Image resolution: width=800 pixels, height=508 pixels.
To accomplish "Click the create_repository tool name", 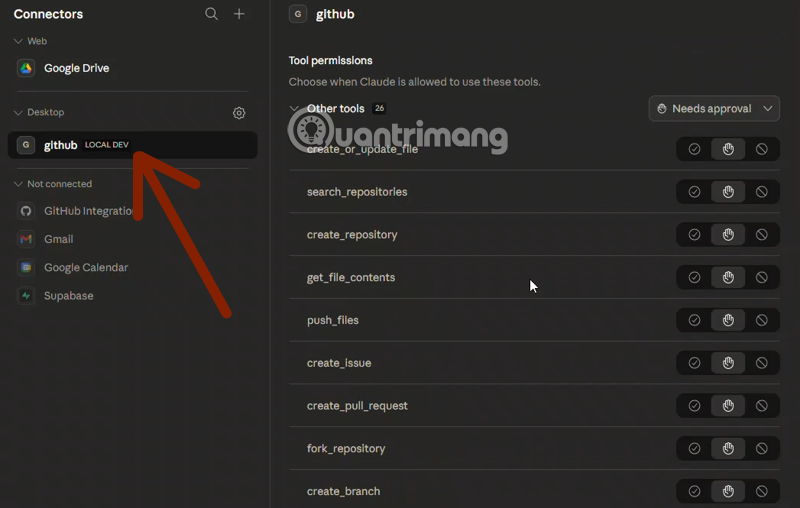I will click(352, 235).
